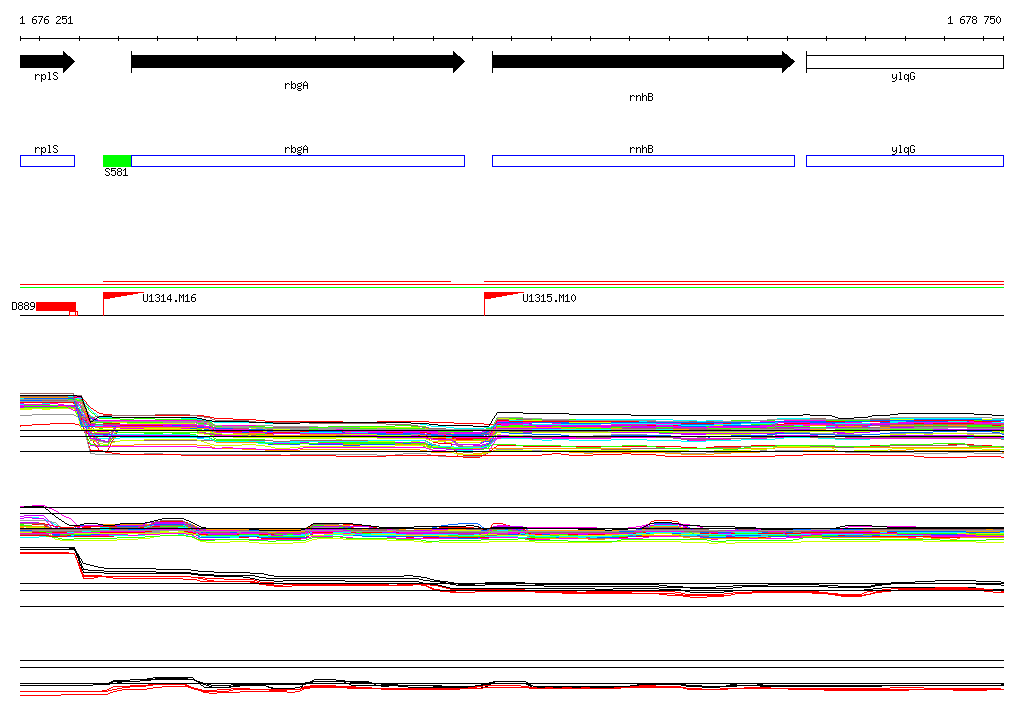The width and height of the screenshot is (1024, 714).
Task: Click the red U1314.M16 promoter flag
Action: point(120,296)
